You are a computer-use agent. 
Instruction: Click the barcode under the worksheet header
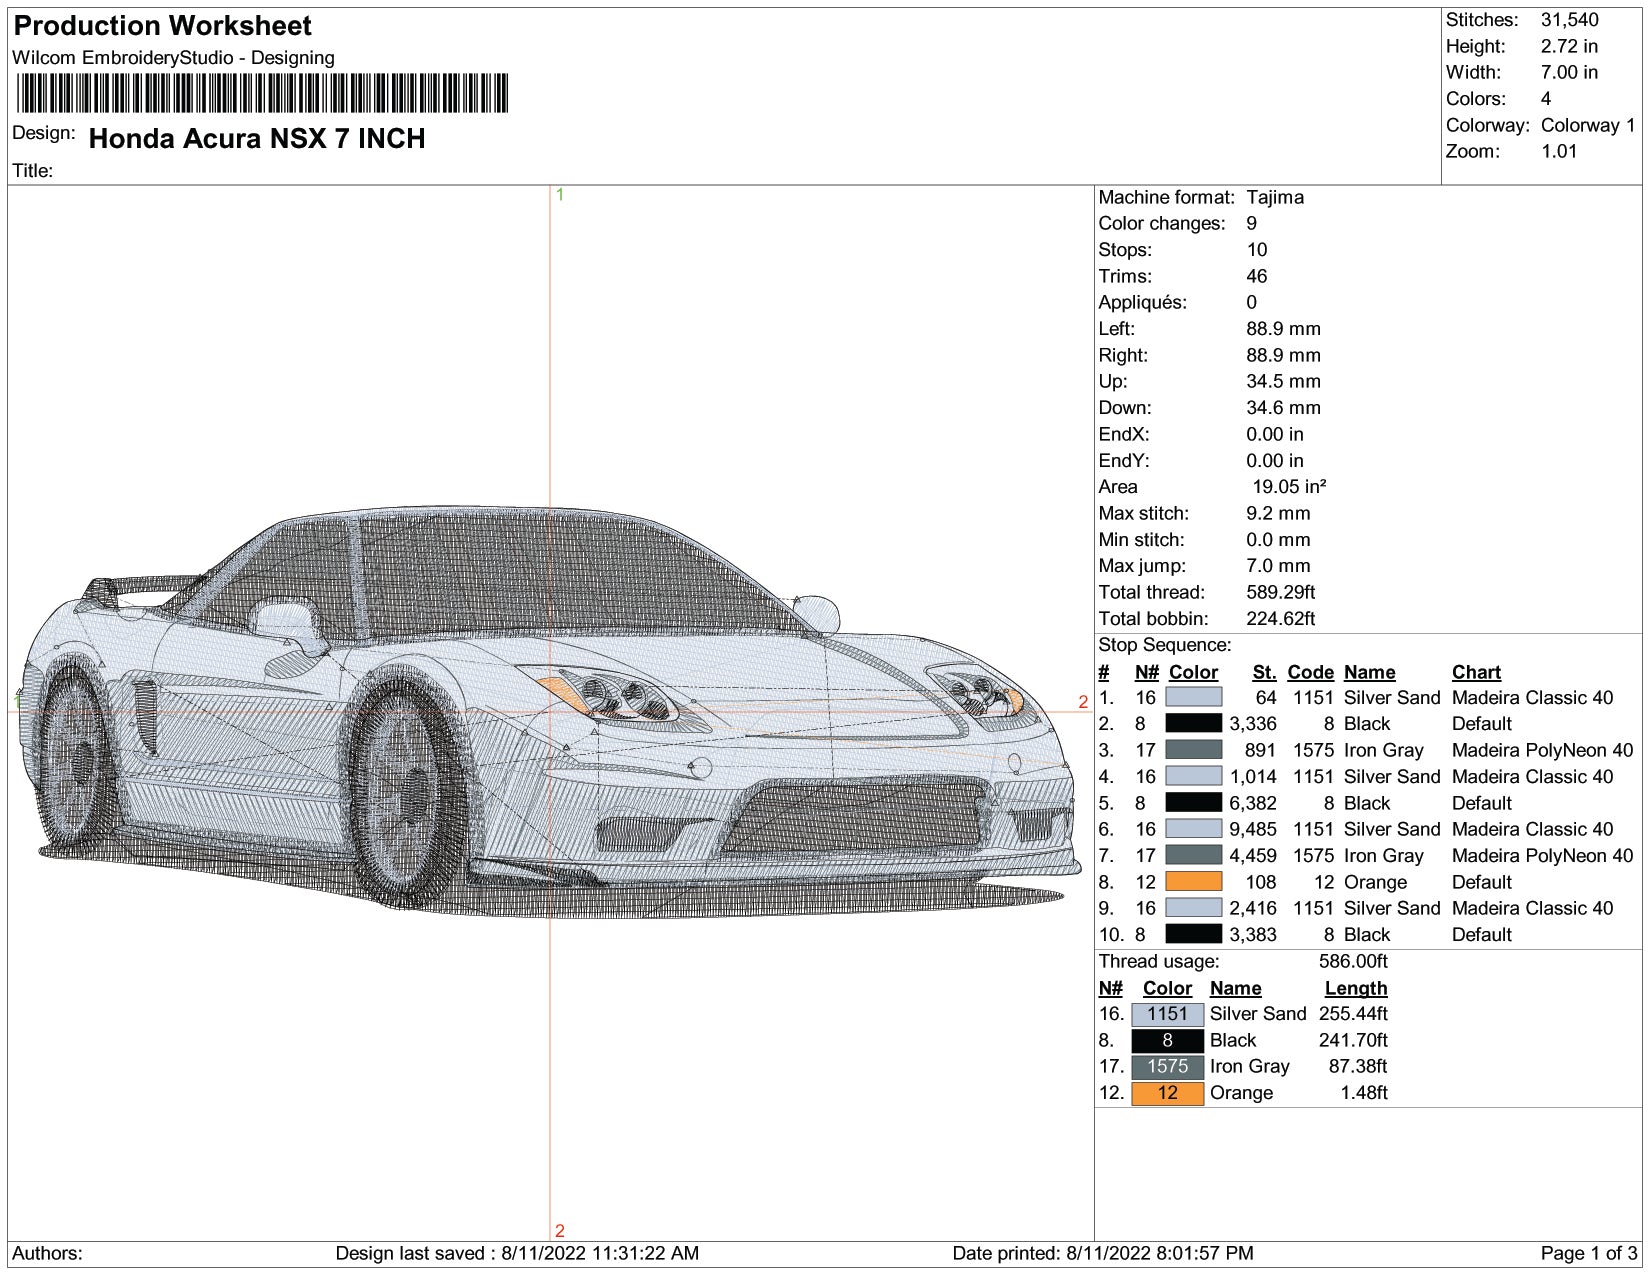click(263, 93)
